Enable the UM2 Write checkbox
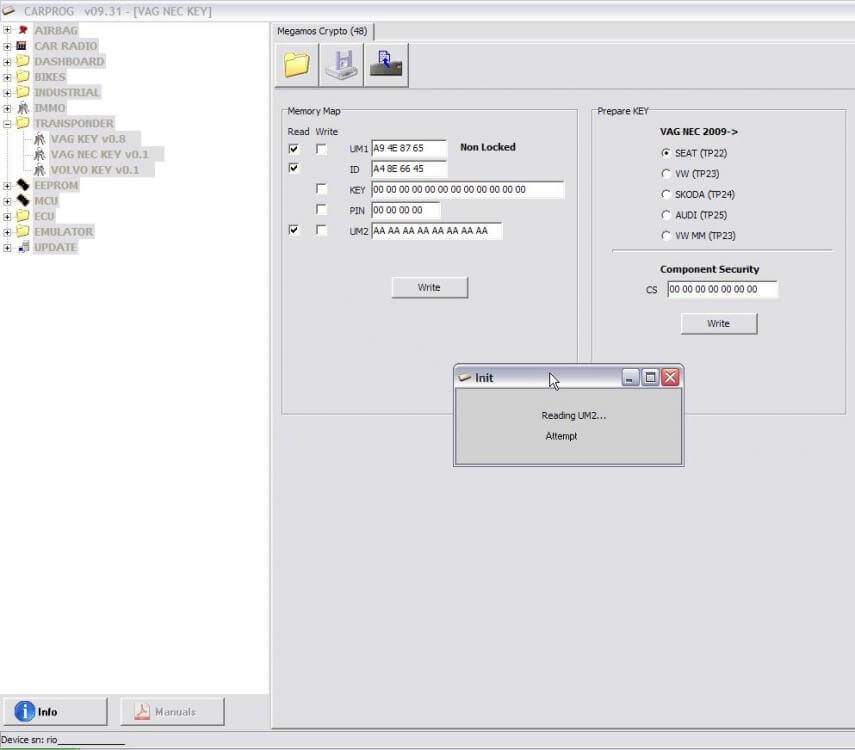855x750 pixels. click(322, 230)
